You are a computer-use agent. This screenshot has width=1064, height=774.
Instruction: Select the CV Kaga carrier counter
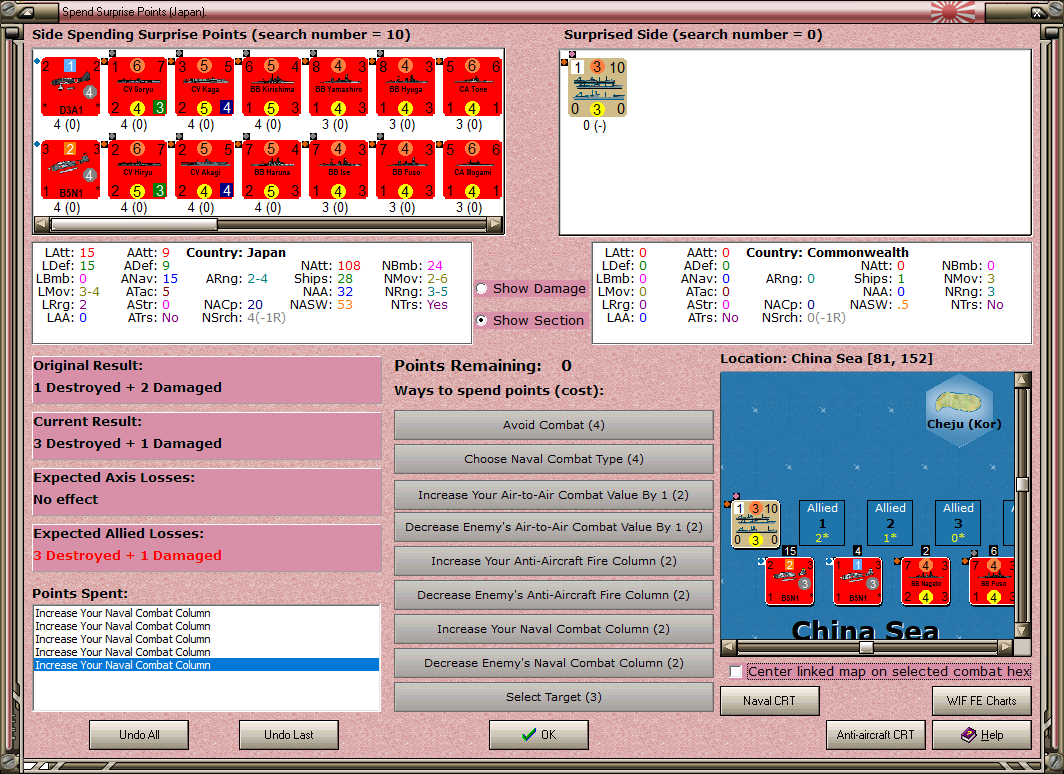[x=205, y=87]
